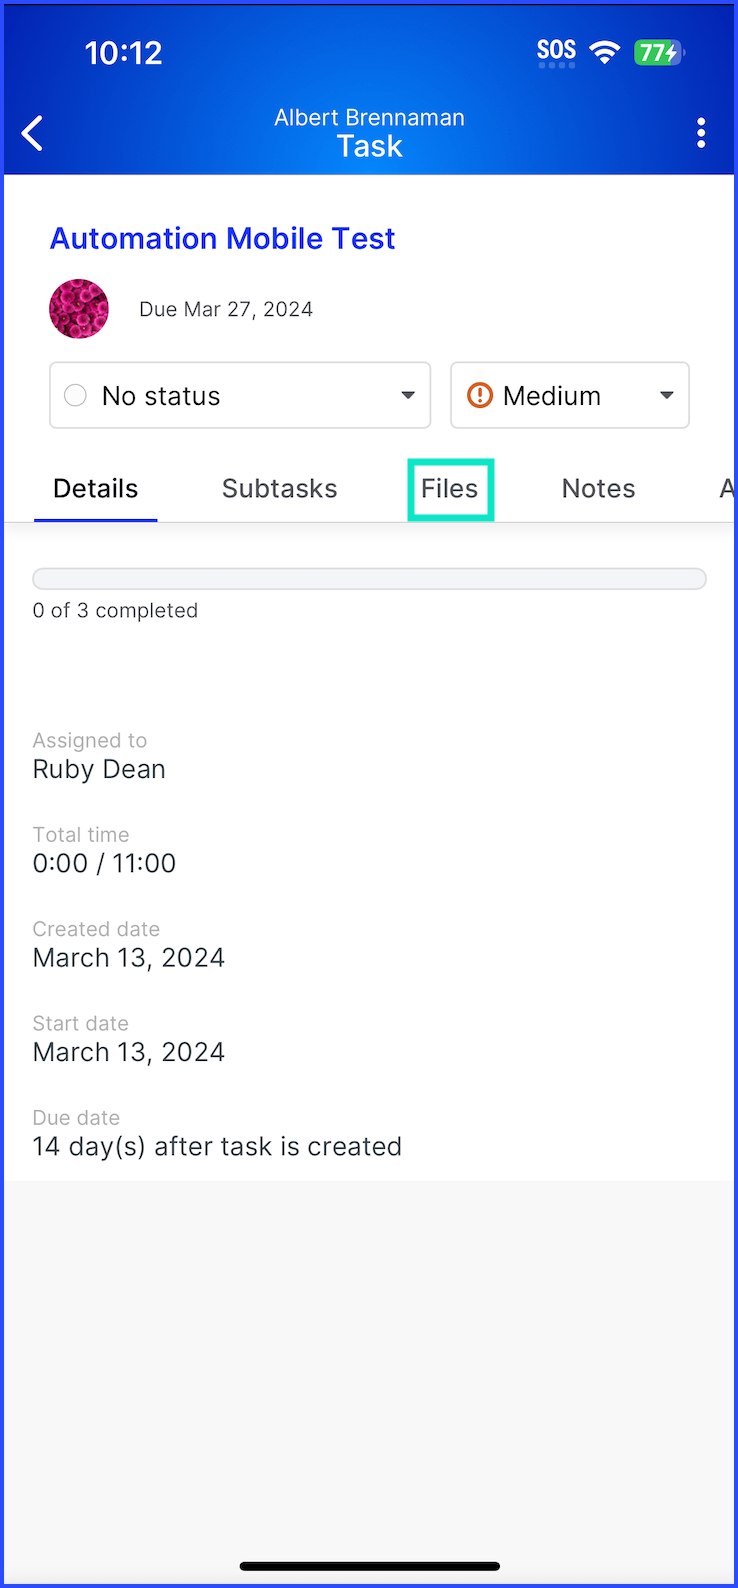Switch to the Notes tab

pyautogui.click(x=599, y=489)
